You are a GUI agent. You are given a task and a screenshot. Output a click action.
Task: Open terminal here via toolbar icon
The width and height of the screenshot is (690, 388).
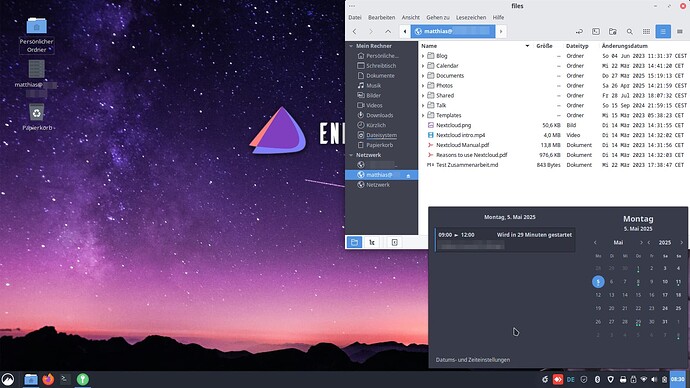pyautogui.click(x=596, y=32)
